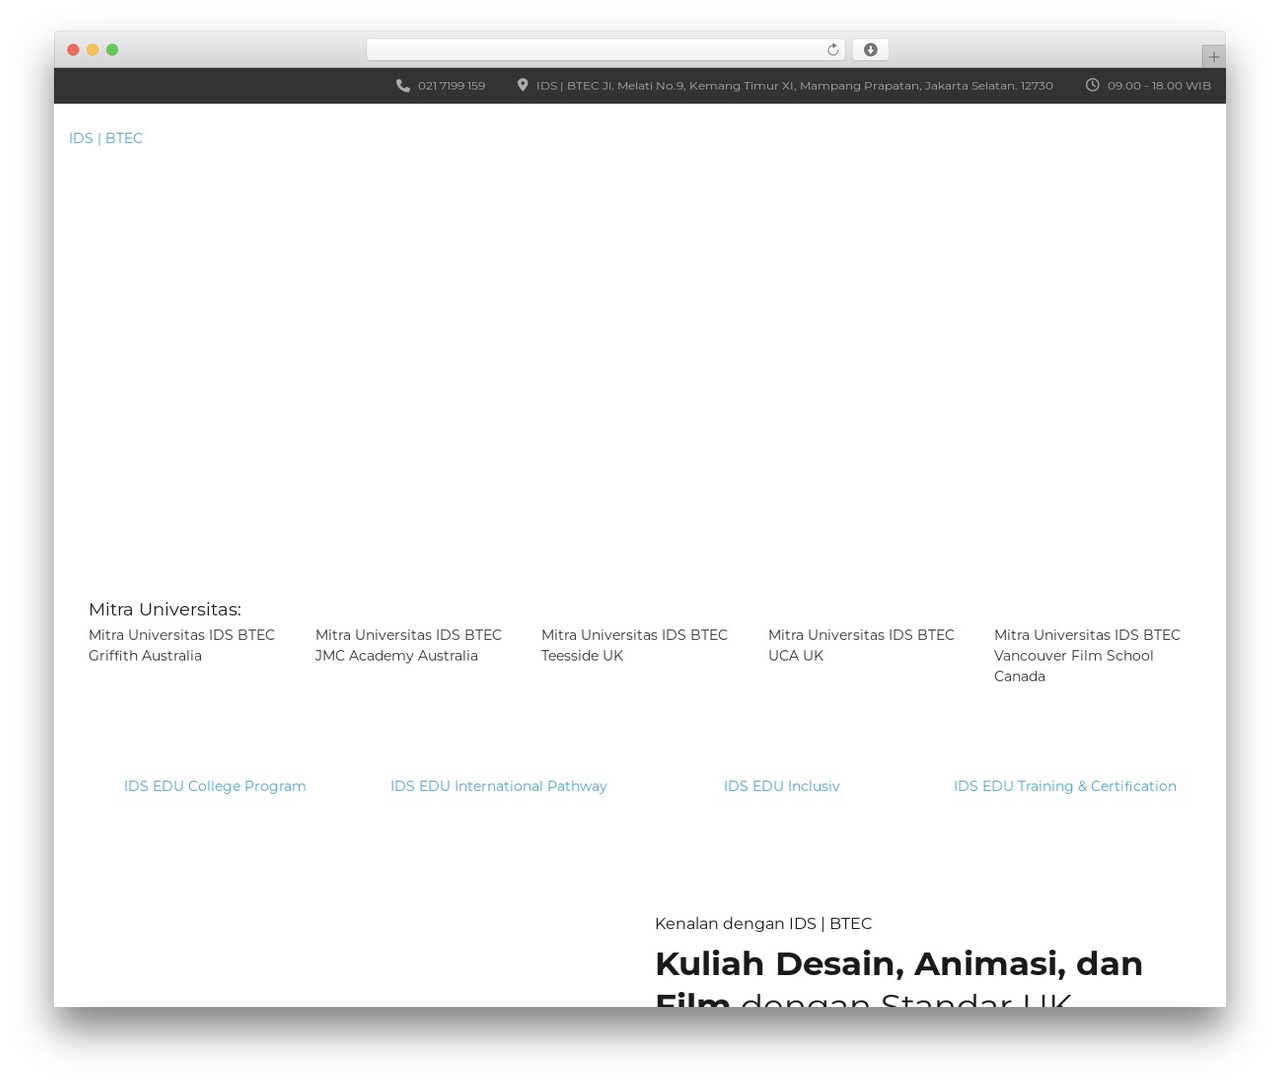Open IDS EDU International Pathway link
1280x1084 pixels.
click(x=498, y=786)
